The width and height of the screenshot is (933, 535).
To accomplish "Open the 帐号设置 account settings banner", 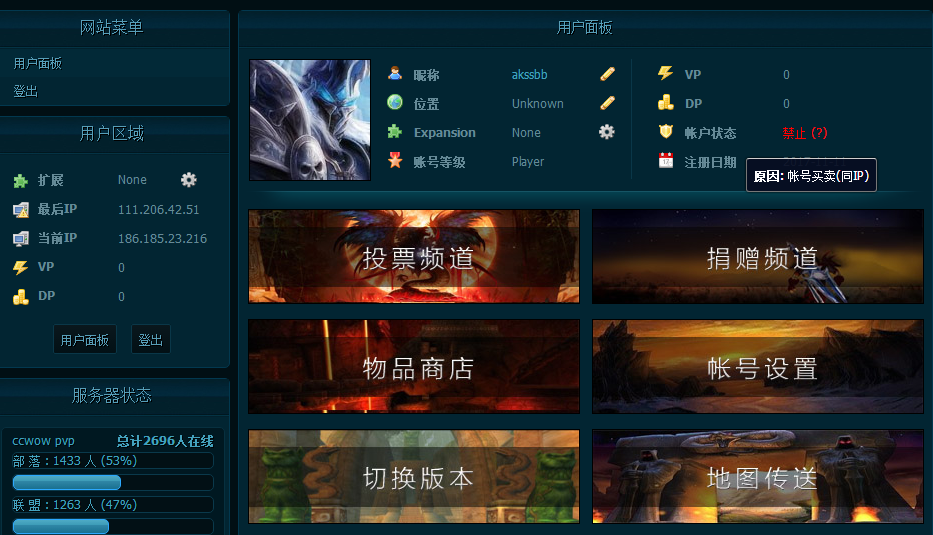I will point(757,366).
